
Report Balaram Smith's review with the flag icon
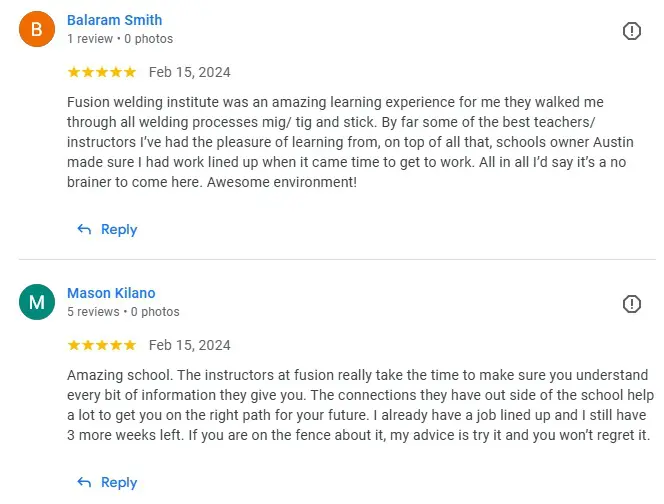coord(631,31)
